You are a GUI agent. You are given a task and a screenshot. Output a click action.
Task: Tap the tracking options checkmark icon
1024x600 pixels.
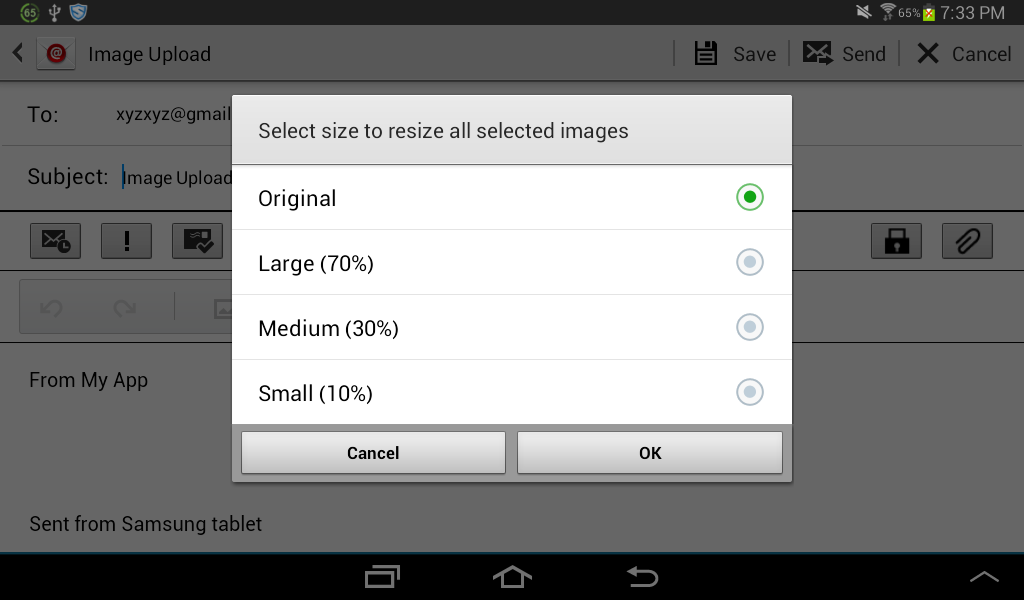(198, 241)
